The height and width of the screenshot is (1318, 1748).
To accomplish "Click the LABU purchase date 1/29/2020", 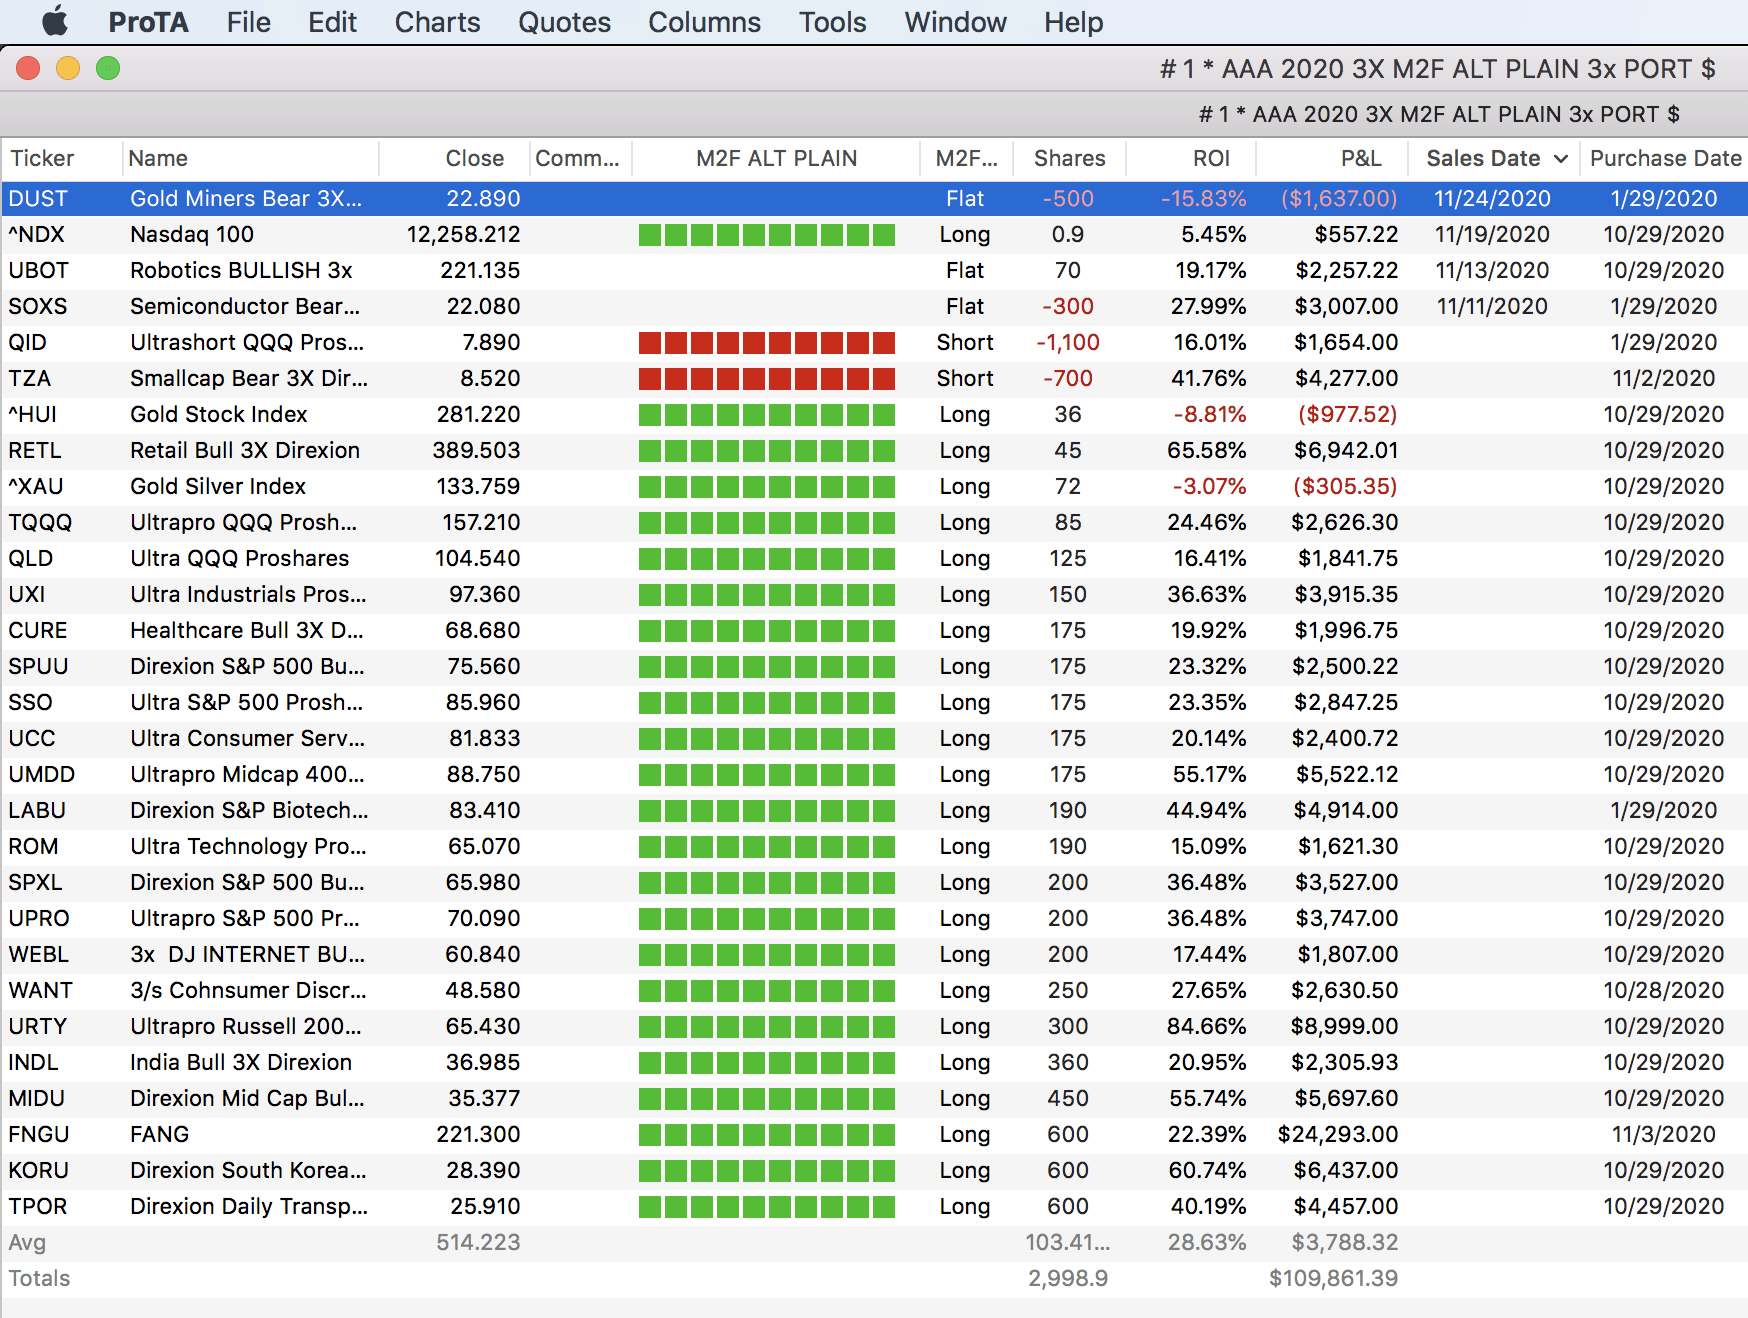I will (1663, 810).
